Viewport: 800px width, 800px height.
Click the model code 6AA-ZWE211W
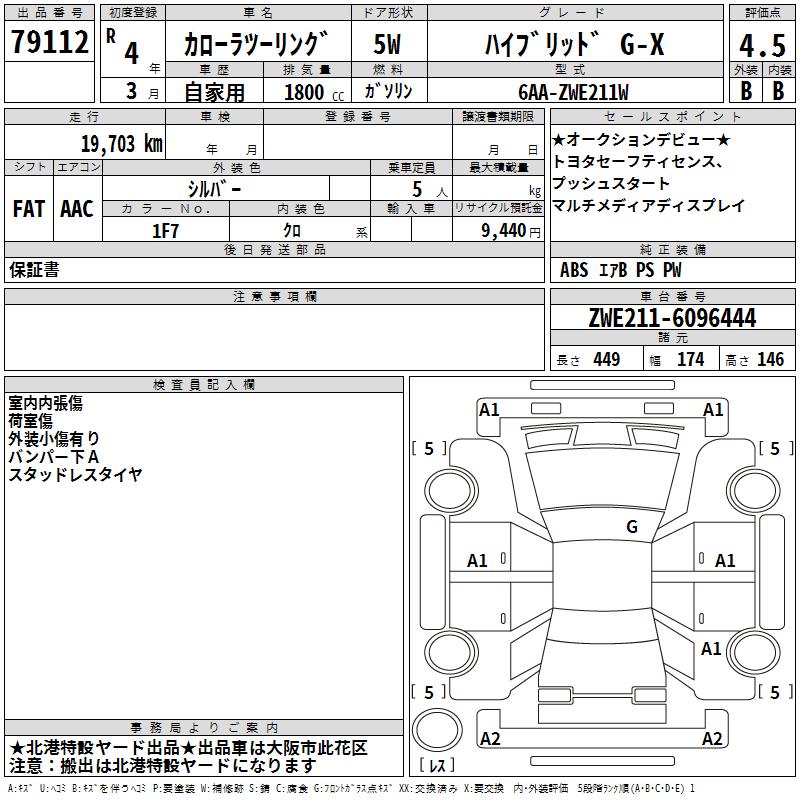[573, 92]
